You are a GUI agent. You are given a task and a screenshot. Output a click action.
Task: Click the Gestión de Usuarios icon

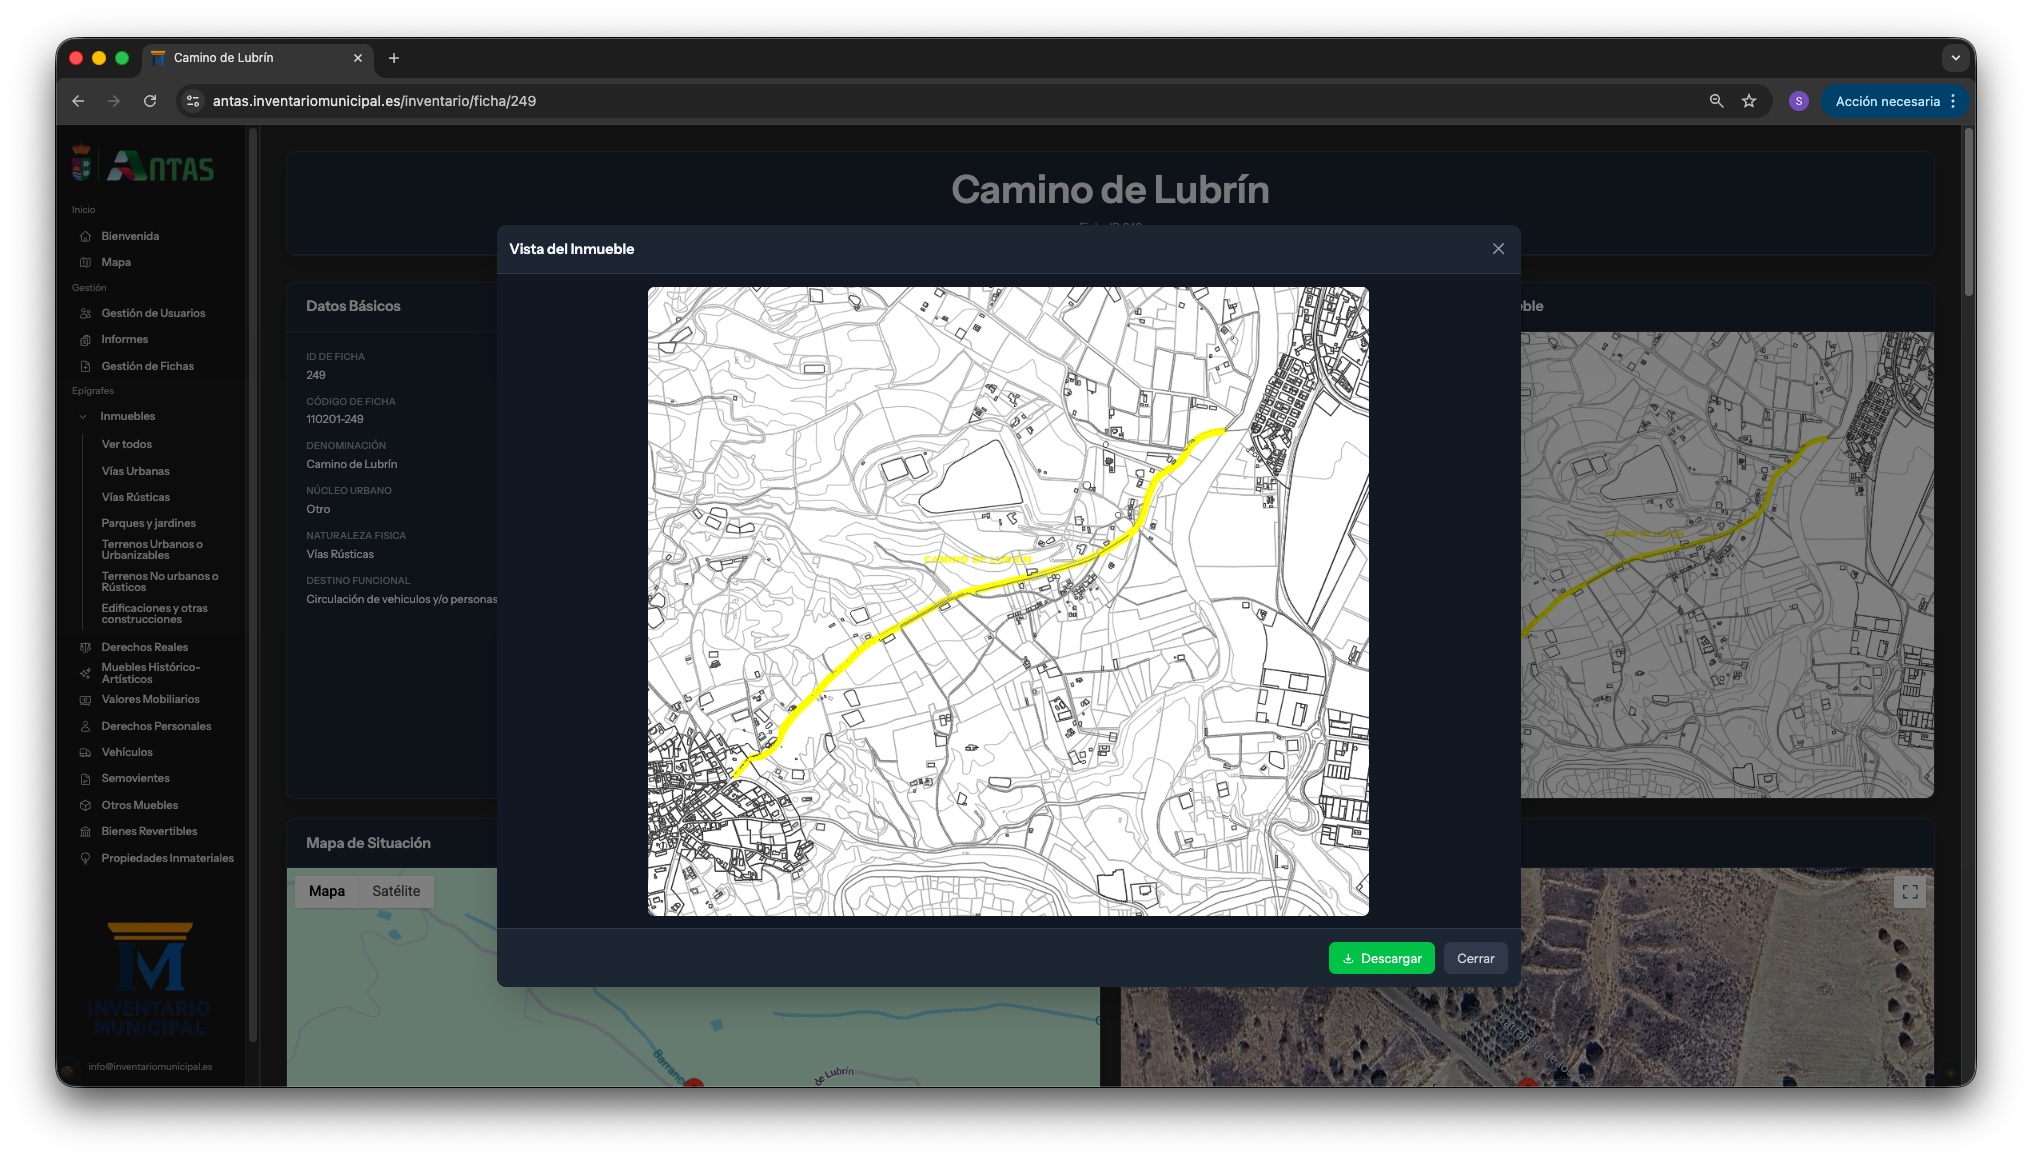[86, 313]
